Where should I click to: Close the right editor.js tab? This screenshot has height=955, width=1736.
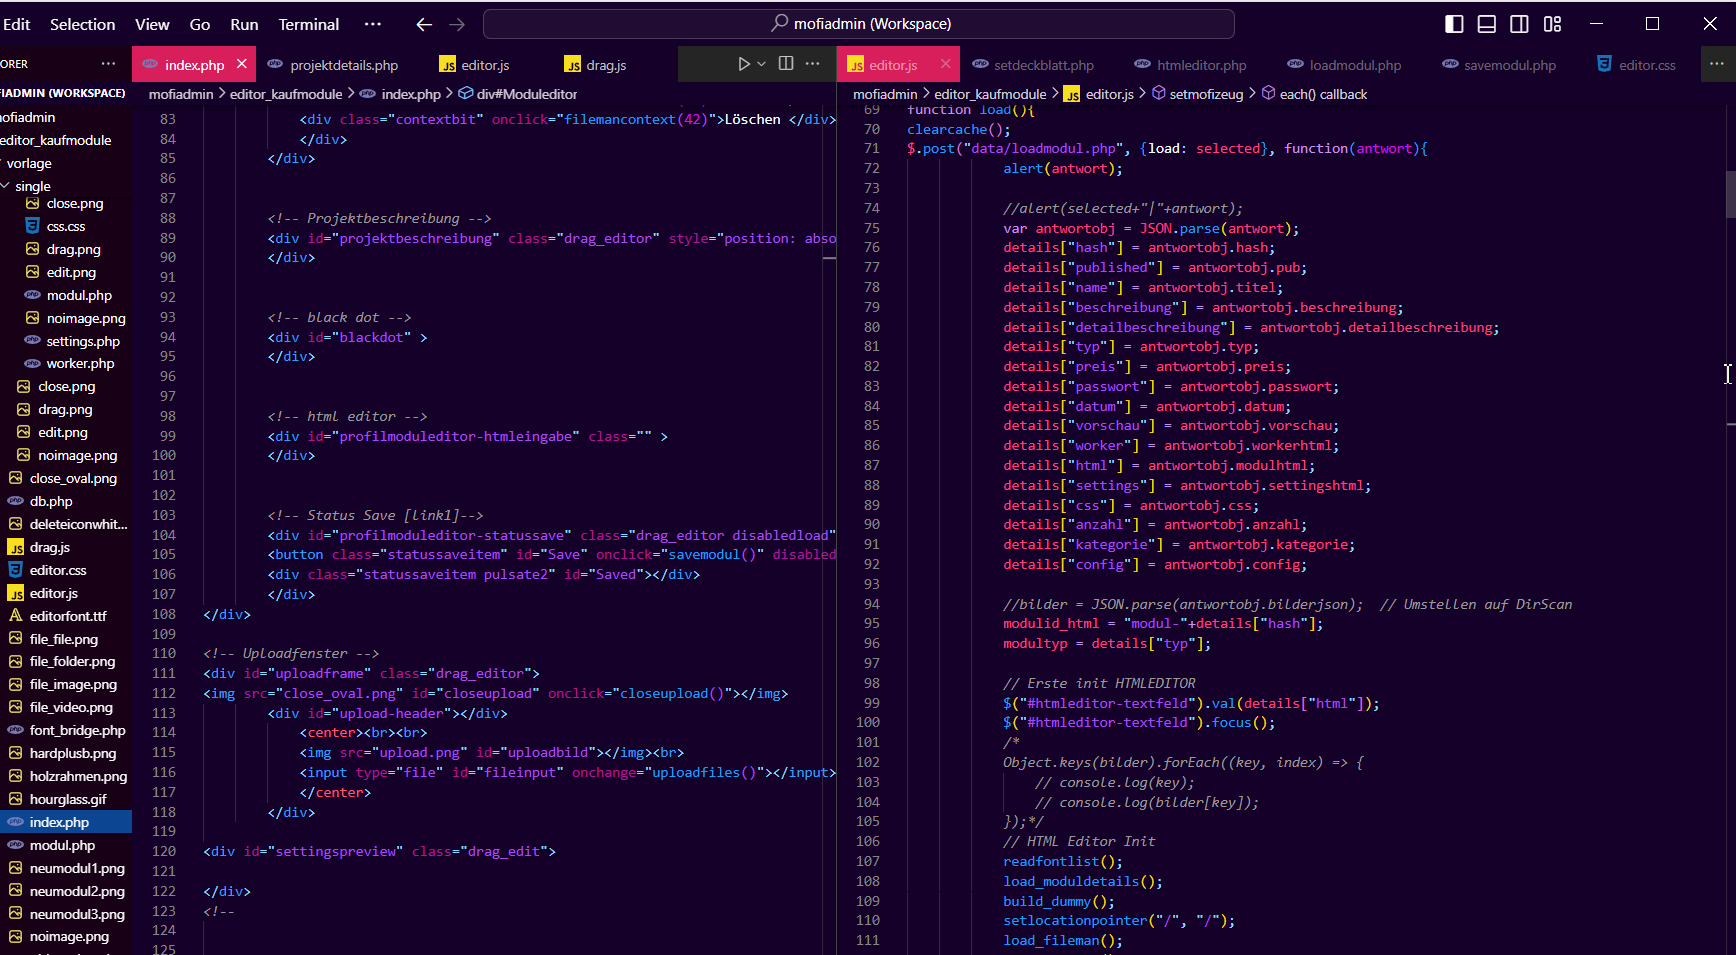pos(946,64)
